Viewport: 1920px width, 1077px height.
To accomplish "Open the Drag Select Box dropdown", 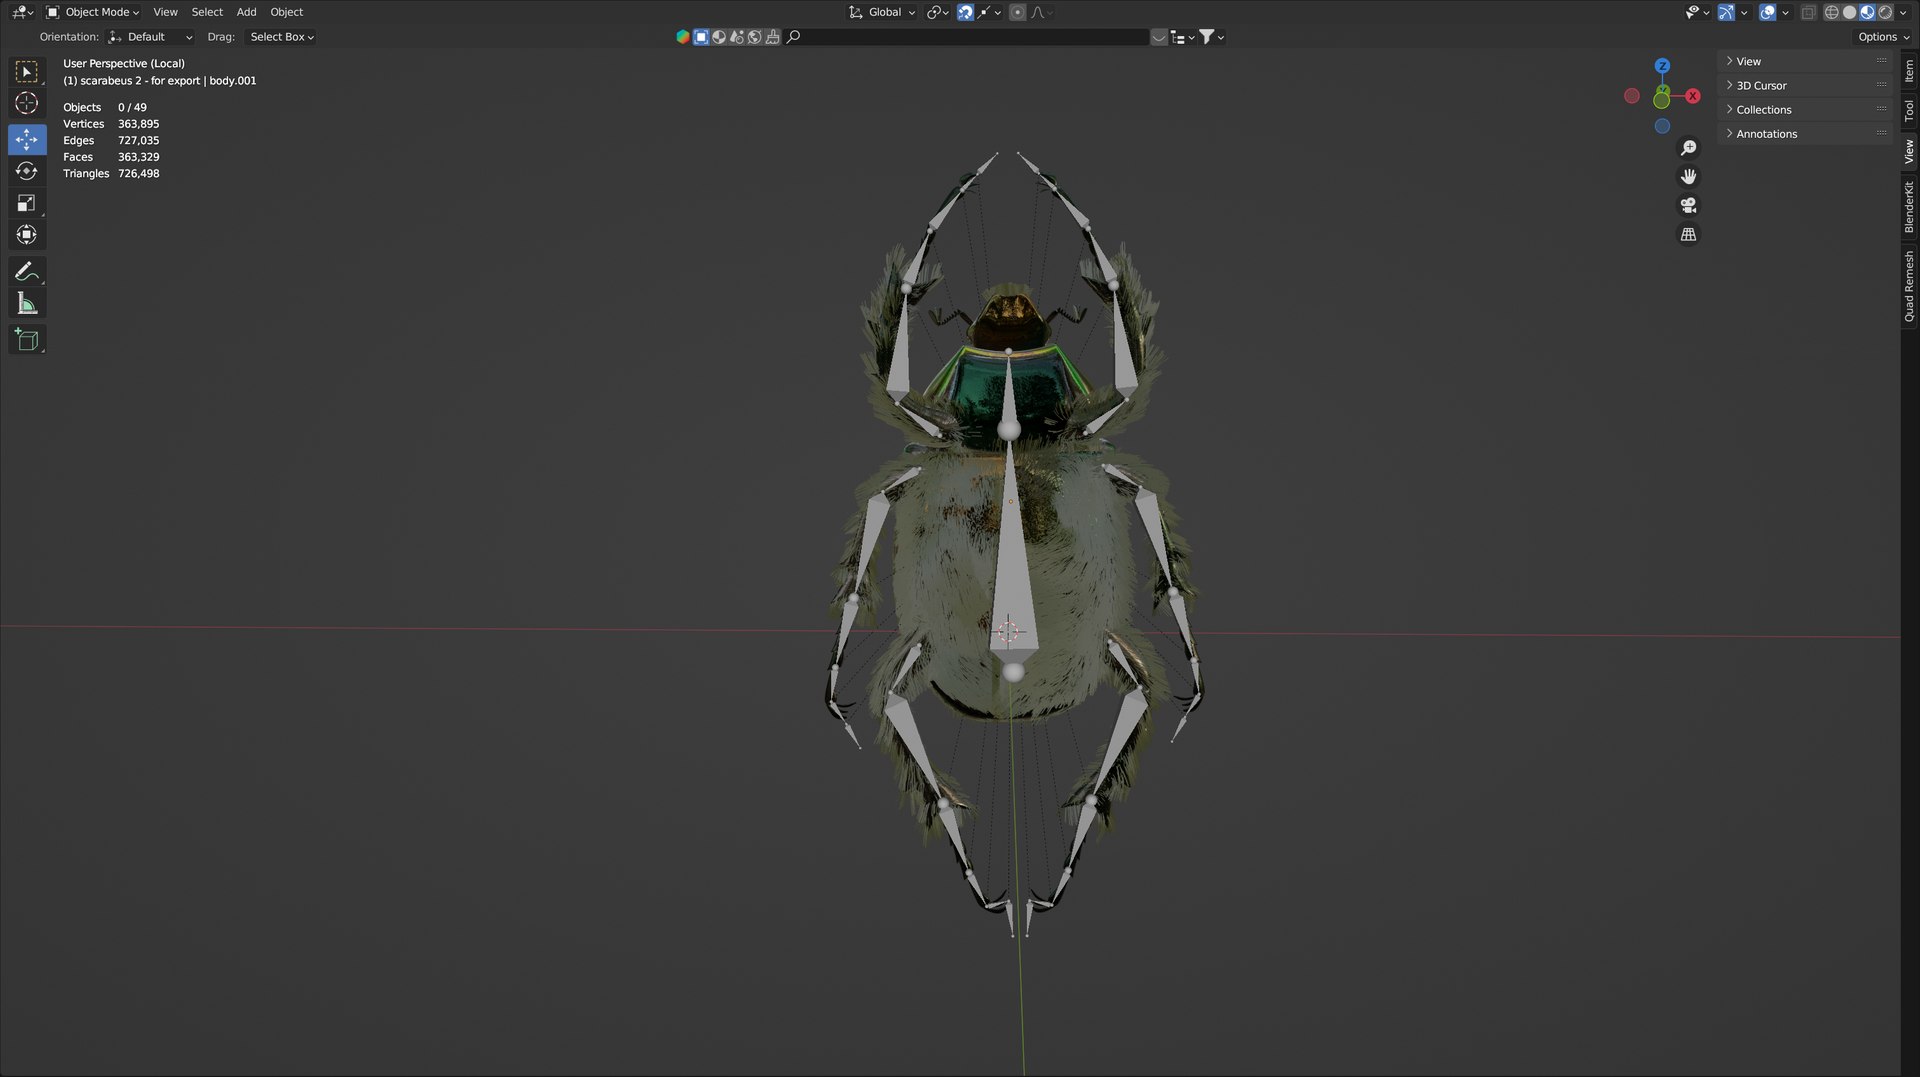I will pyautogui.click(x=281, y=37).
